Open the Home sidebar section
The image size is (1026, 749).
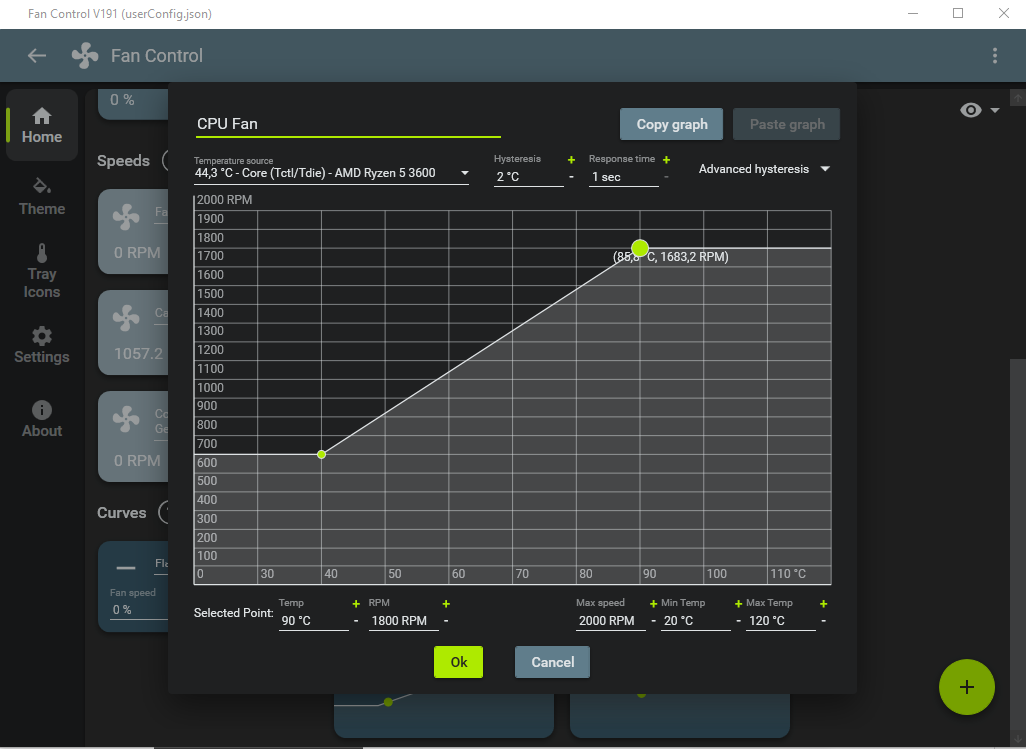coord(42,125)
